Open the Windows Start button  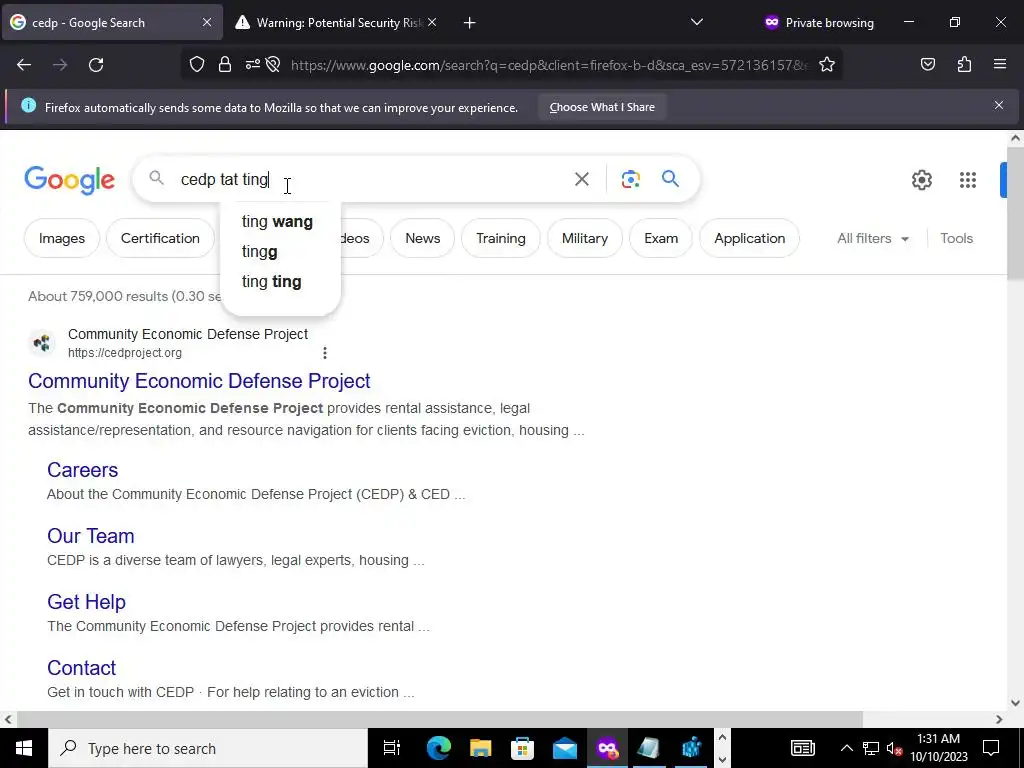24,748
